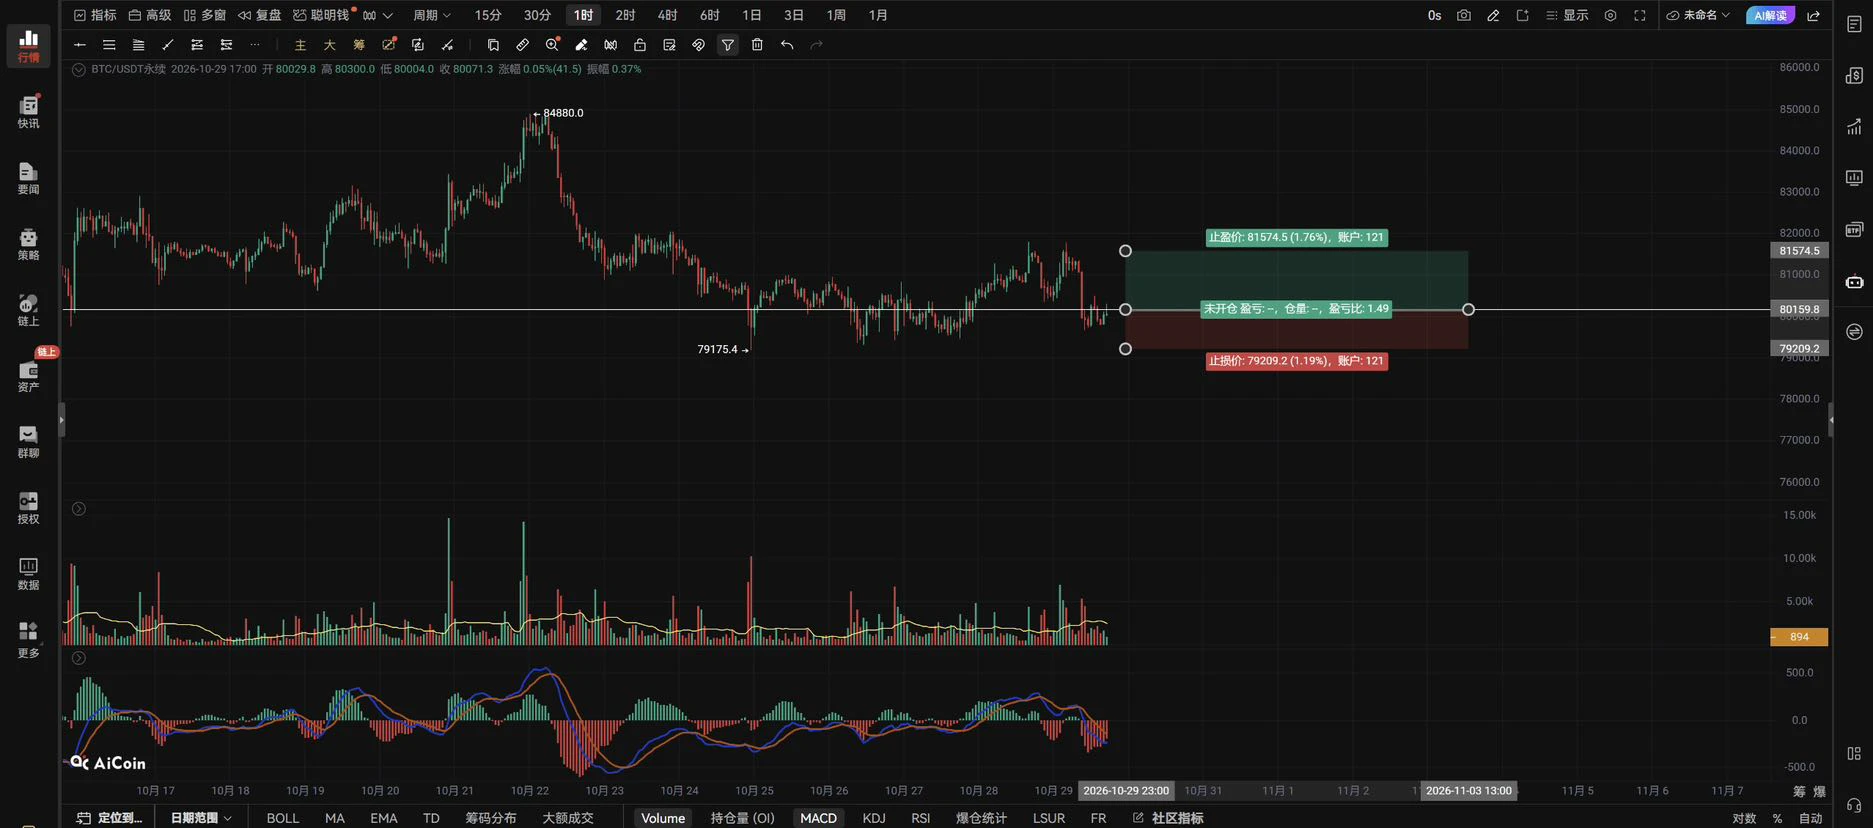Open the 快讯 news flash section
Screen dimensions: 1873x828
click(x=28, y=112)
